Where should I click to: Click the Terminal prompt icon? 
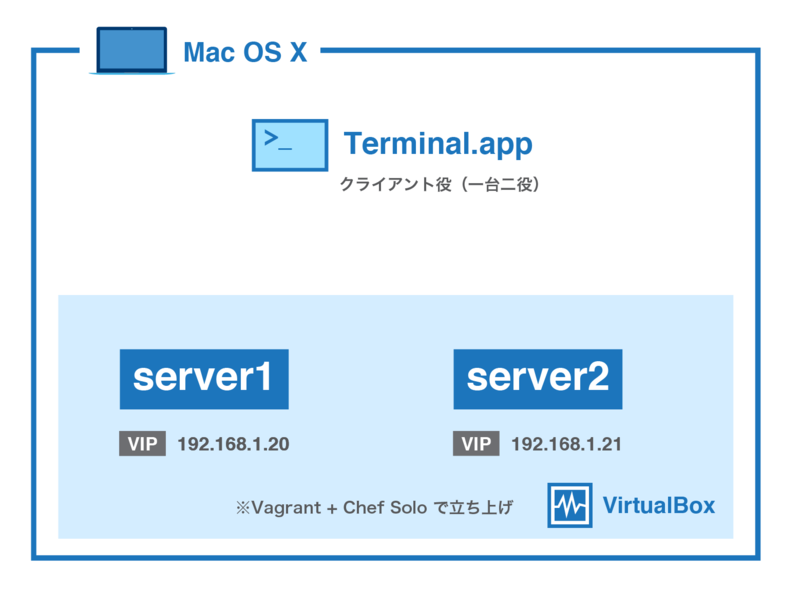[x=290, y=145]
